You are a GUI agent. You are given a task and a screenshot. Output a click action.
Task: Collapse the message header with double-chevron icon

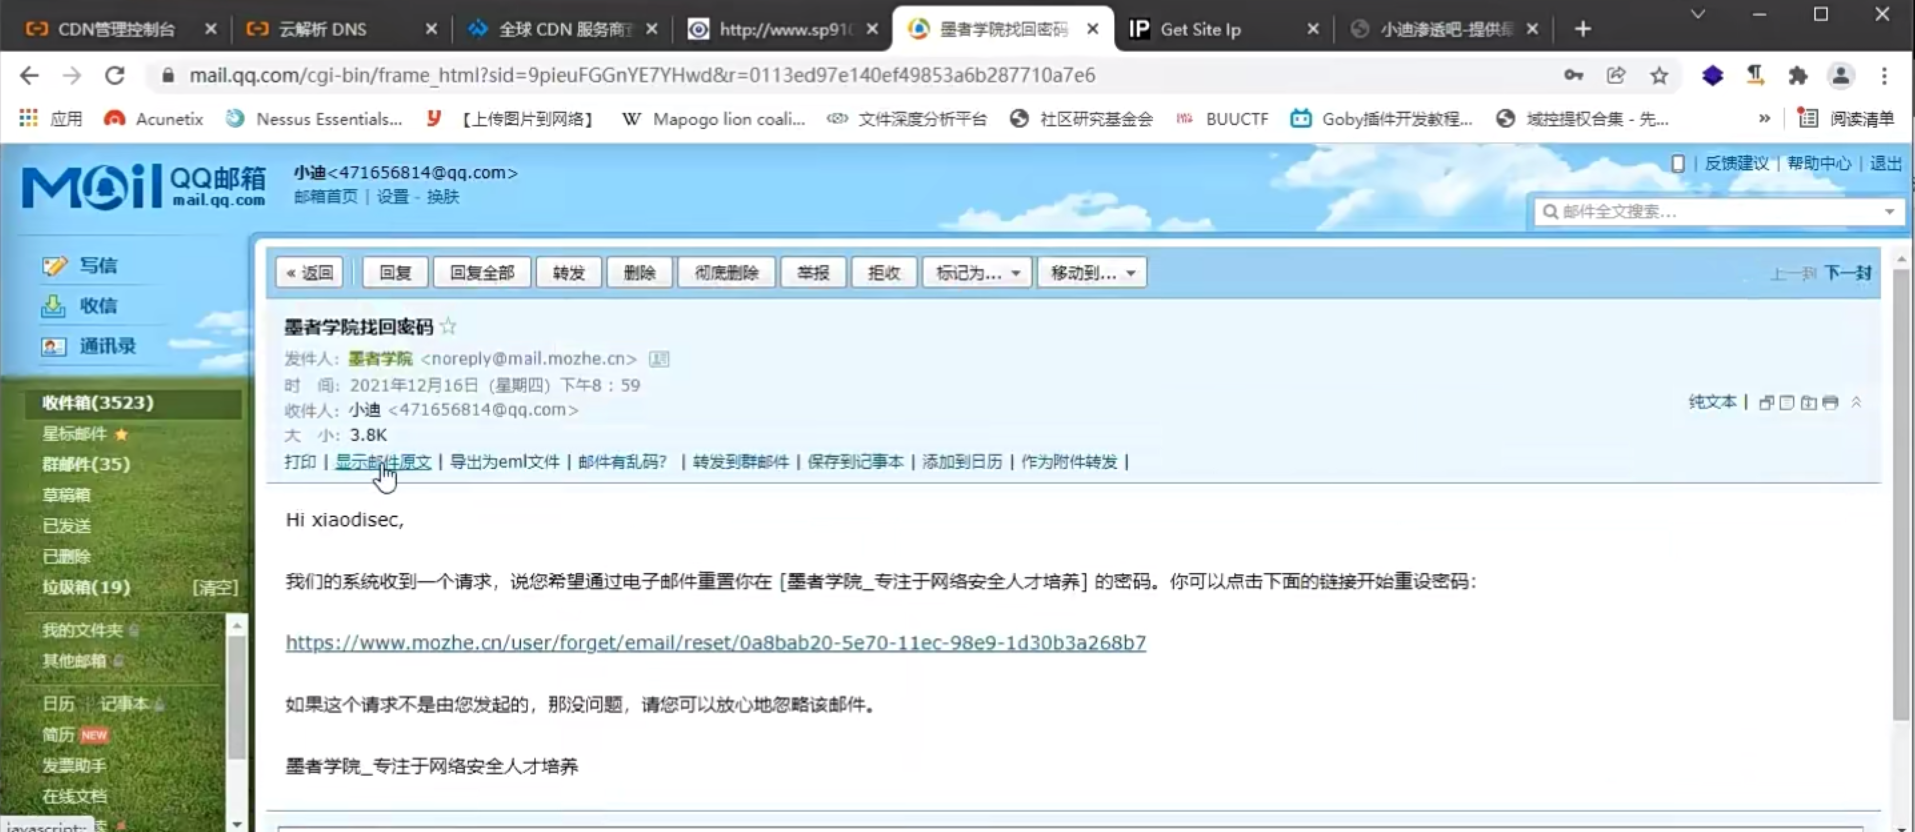[1856, 402]
